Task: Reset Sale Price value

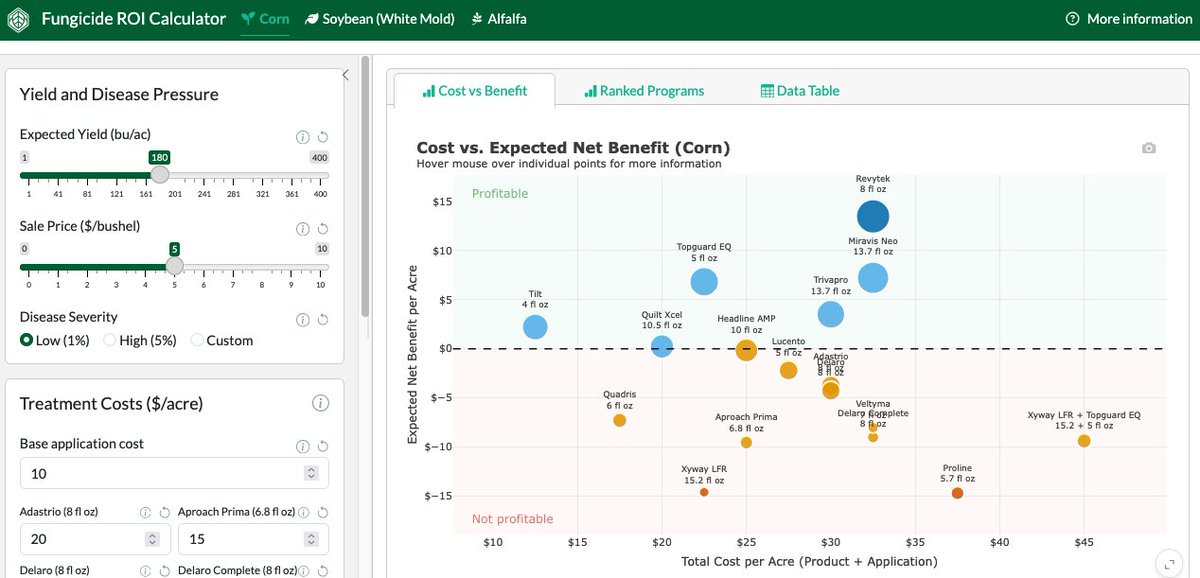Action: [322, 228]
